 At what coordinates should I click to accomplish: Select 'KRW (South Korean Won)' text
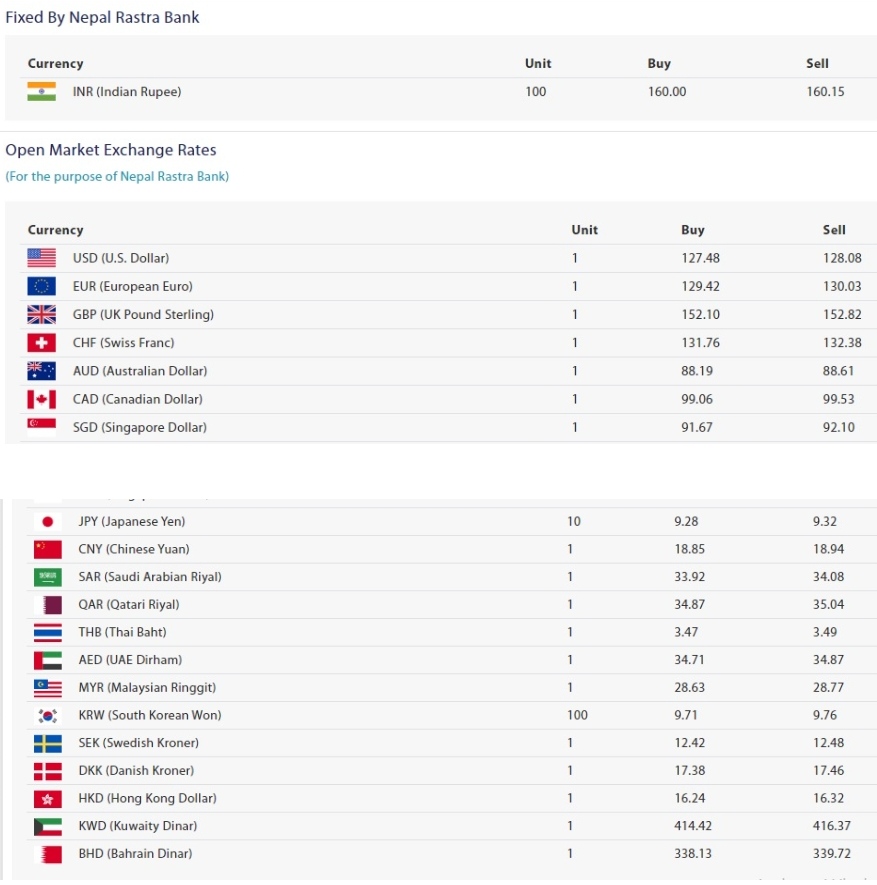(150, 715)
